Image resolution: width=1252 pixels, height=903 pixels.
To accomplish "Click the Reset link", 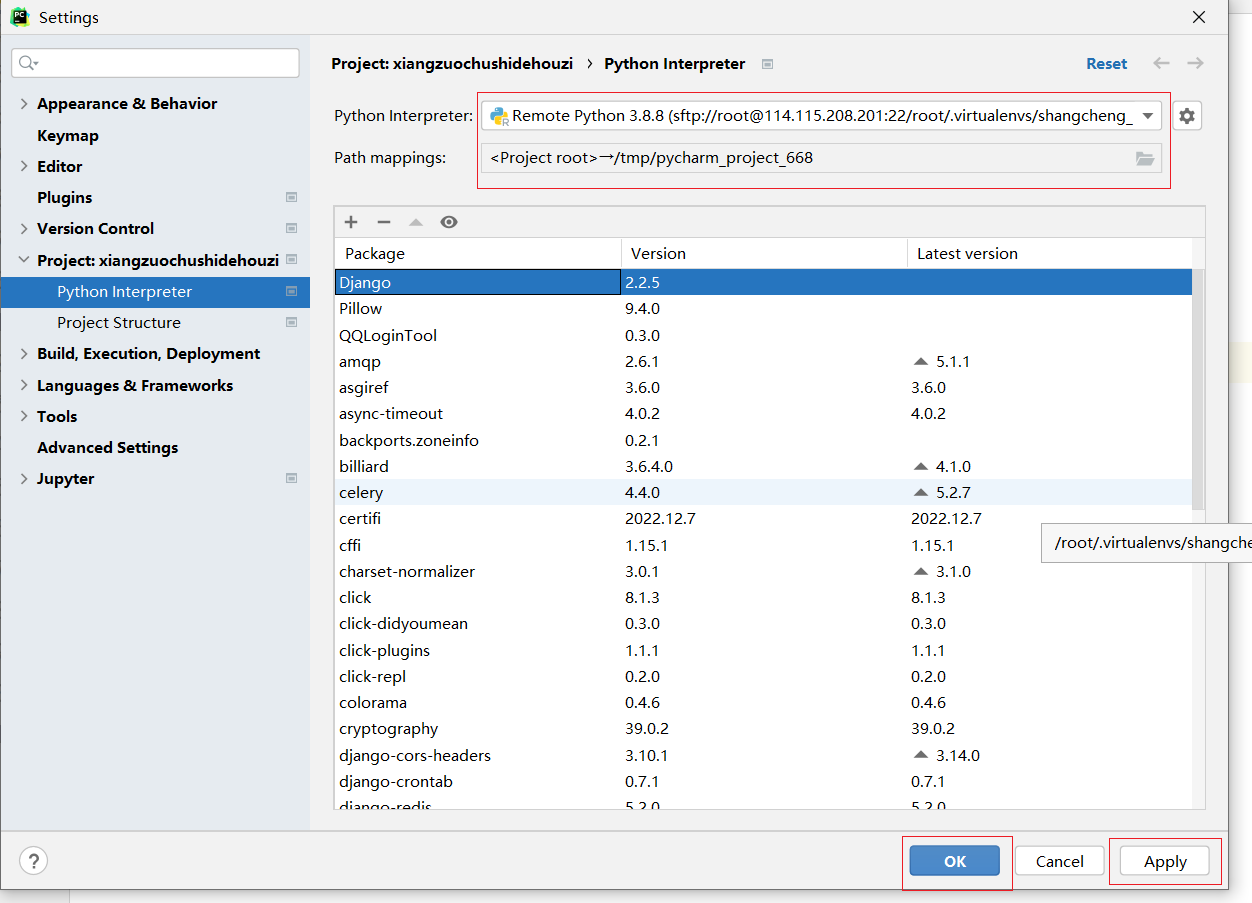I will tap(1106, 63).
